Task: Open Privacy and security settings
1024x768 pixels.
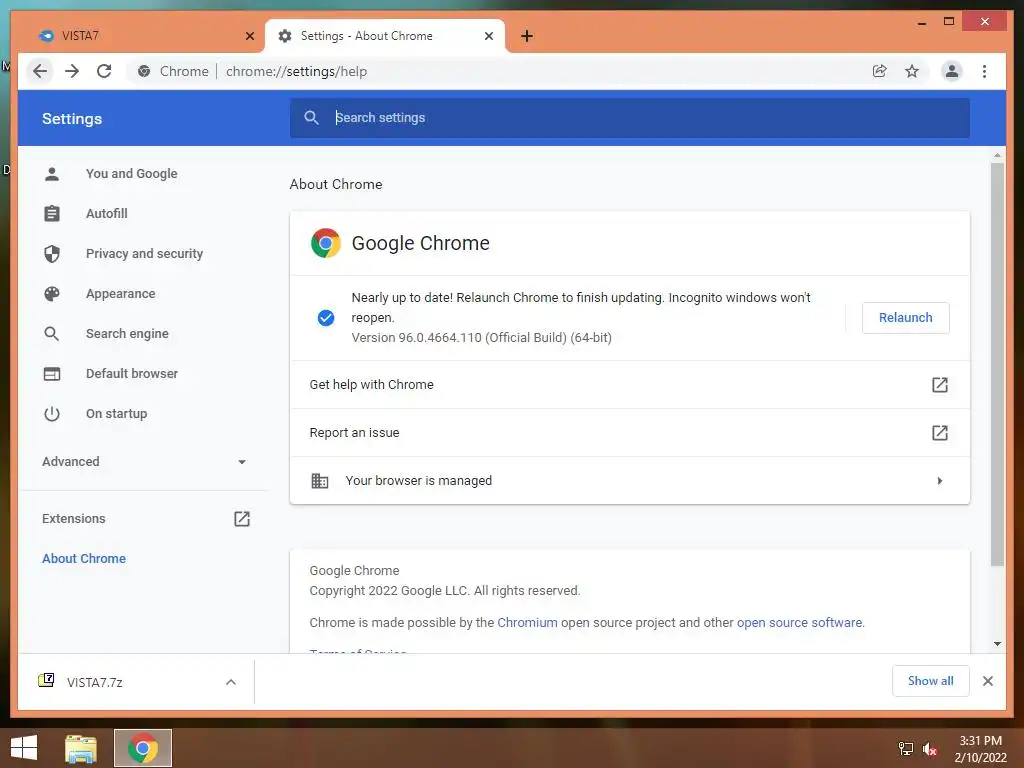Action: [x=144, y=253]
